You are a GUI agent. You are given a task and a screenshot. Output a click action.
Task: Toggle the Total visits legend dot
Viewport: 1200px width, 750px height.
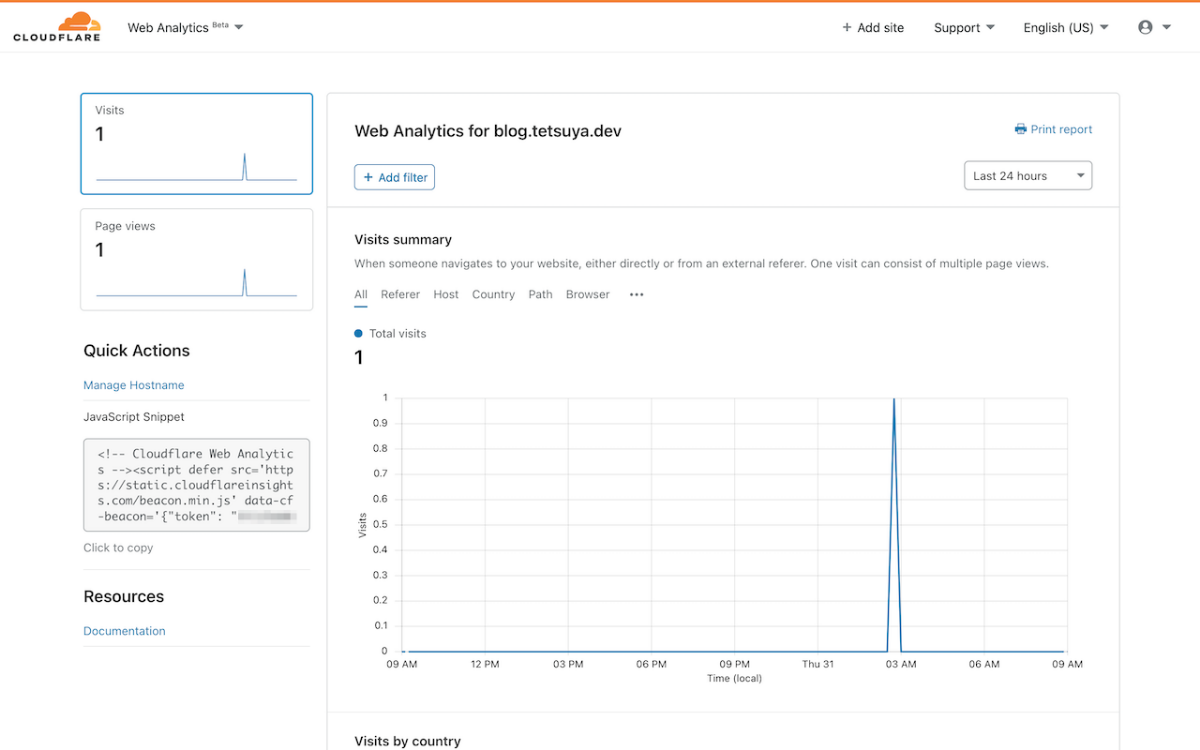[x=359, y=333]
